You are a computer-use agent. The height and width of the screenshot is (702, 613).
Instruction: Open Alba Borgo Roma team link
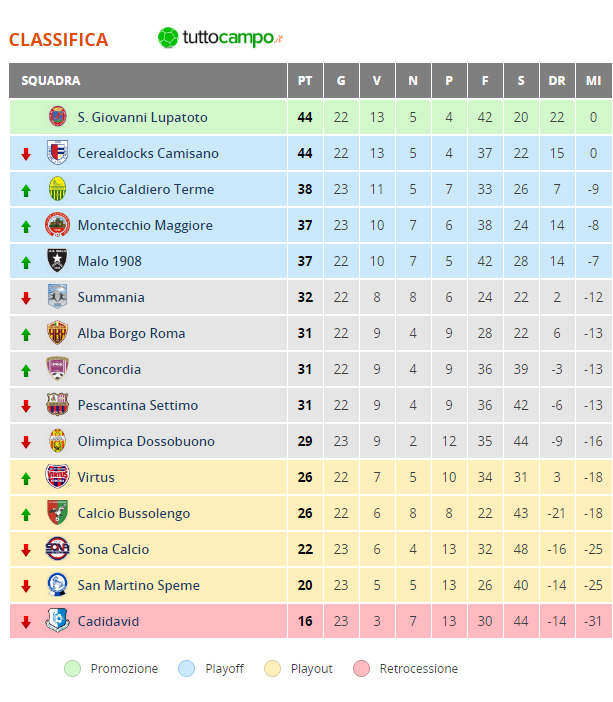pos(131,334)
